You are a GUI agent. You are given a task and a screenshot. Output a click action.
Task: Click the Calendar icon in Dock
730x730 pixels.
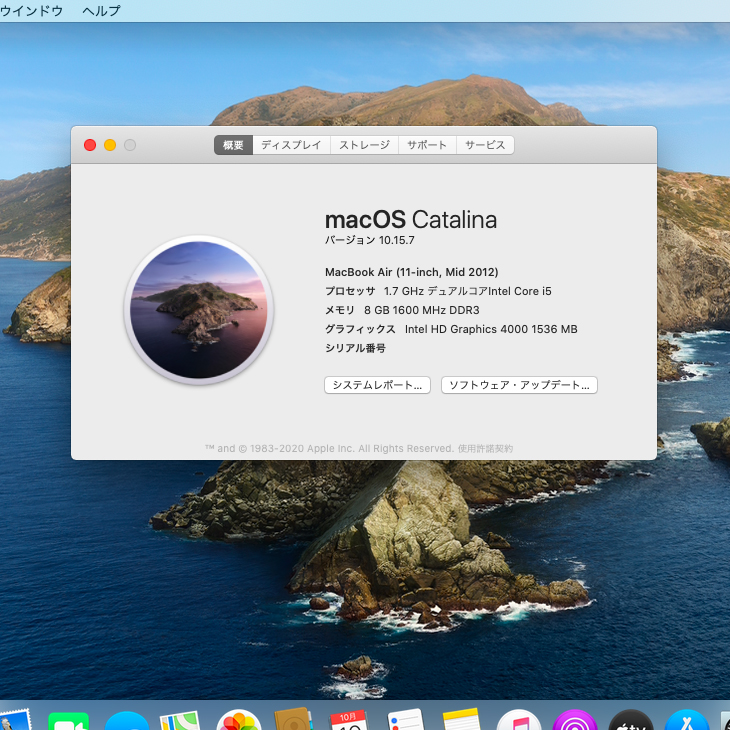tap(350, 722)
